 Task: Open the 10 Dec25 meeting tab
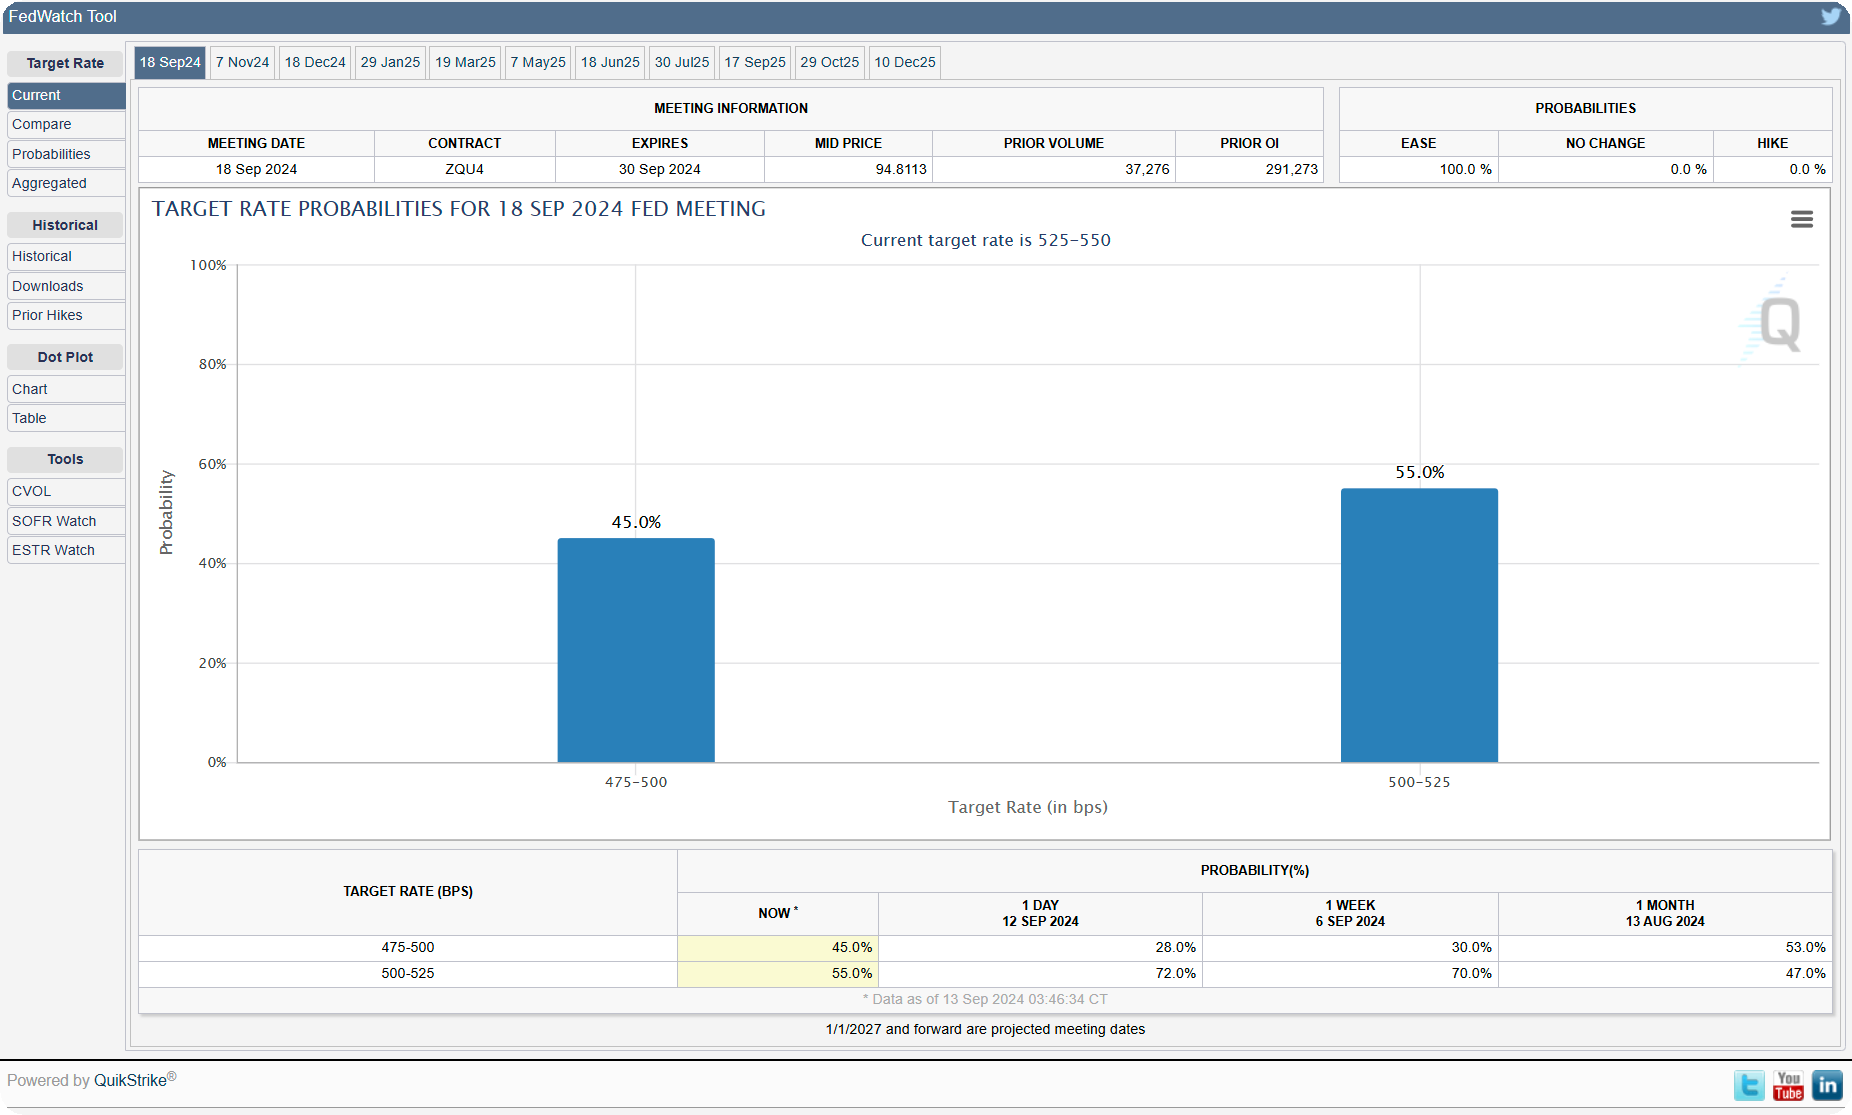[904, 62]
